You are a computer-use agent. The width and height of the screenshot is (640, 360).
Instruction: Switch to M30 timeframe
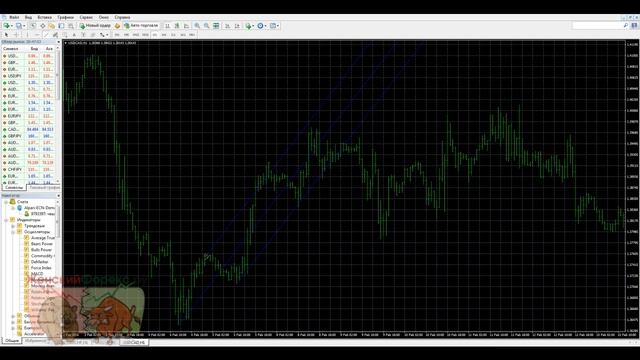(x=145, y=35)
